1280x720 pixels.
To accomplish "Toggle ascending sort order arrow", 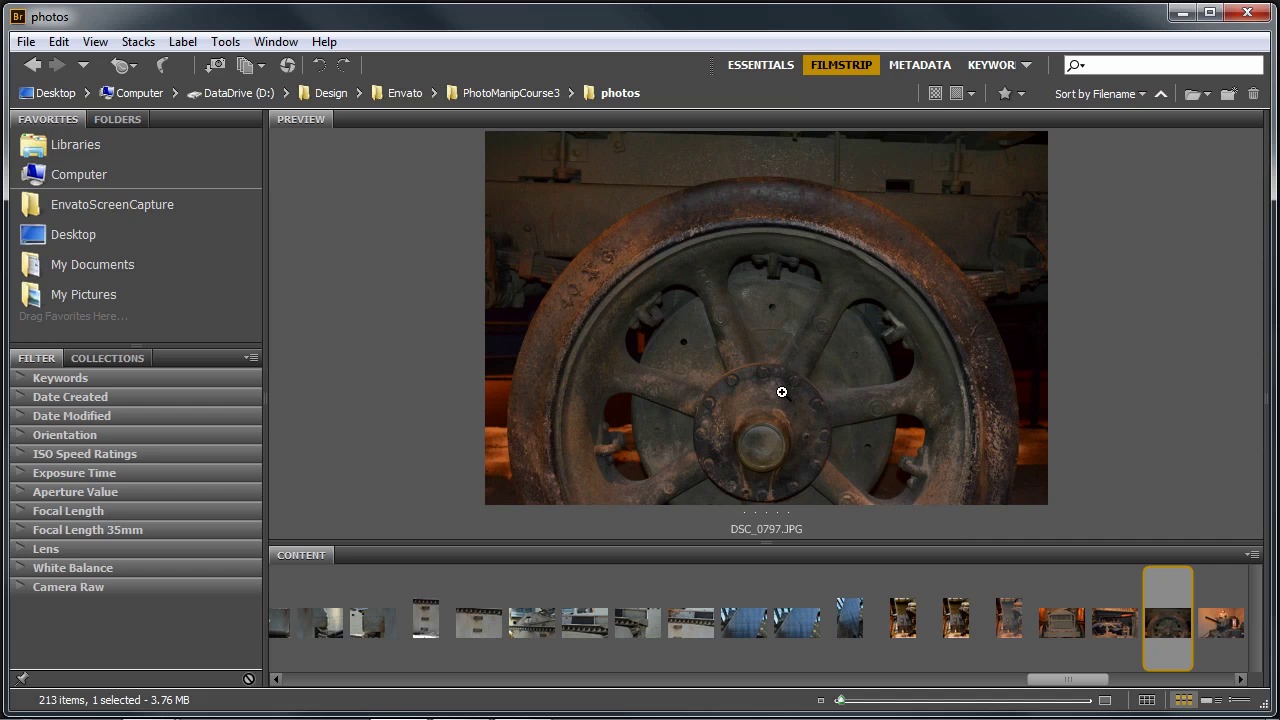I will 1161,94.
